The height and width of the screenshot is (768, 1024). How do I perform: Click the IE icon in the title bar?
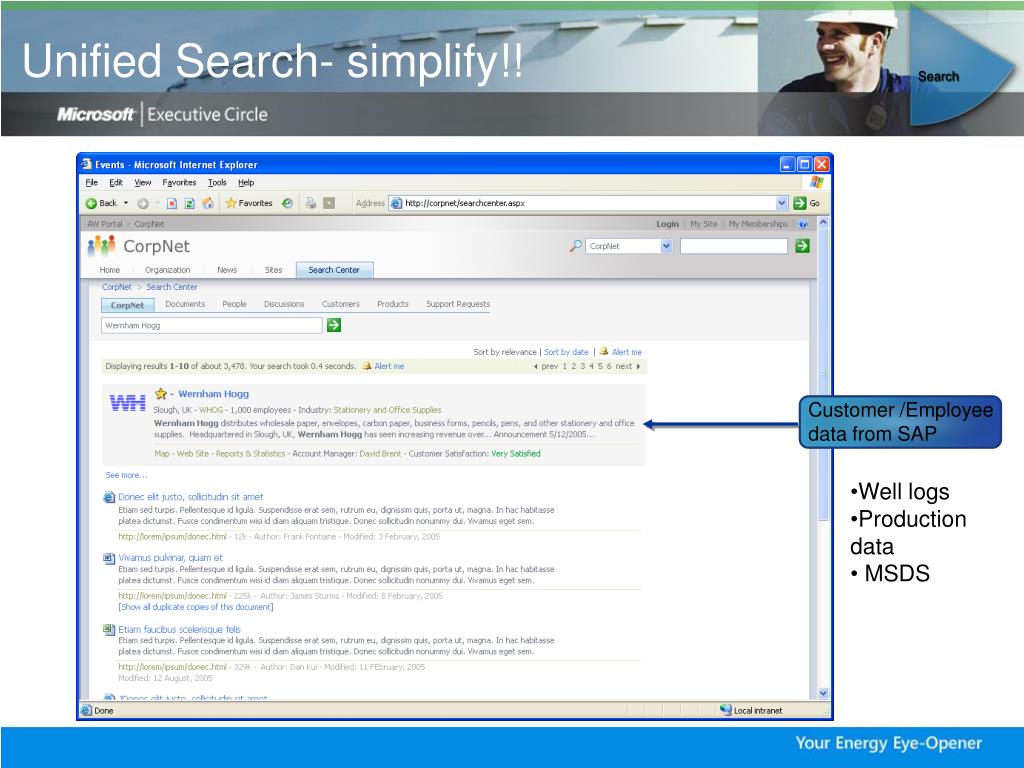[87, 164]
